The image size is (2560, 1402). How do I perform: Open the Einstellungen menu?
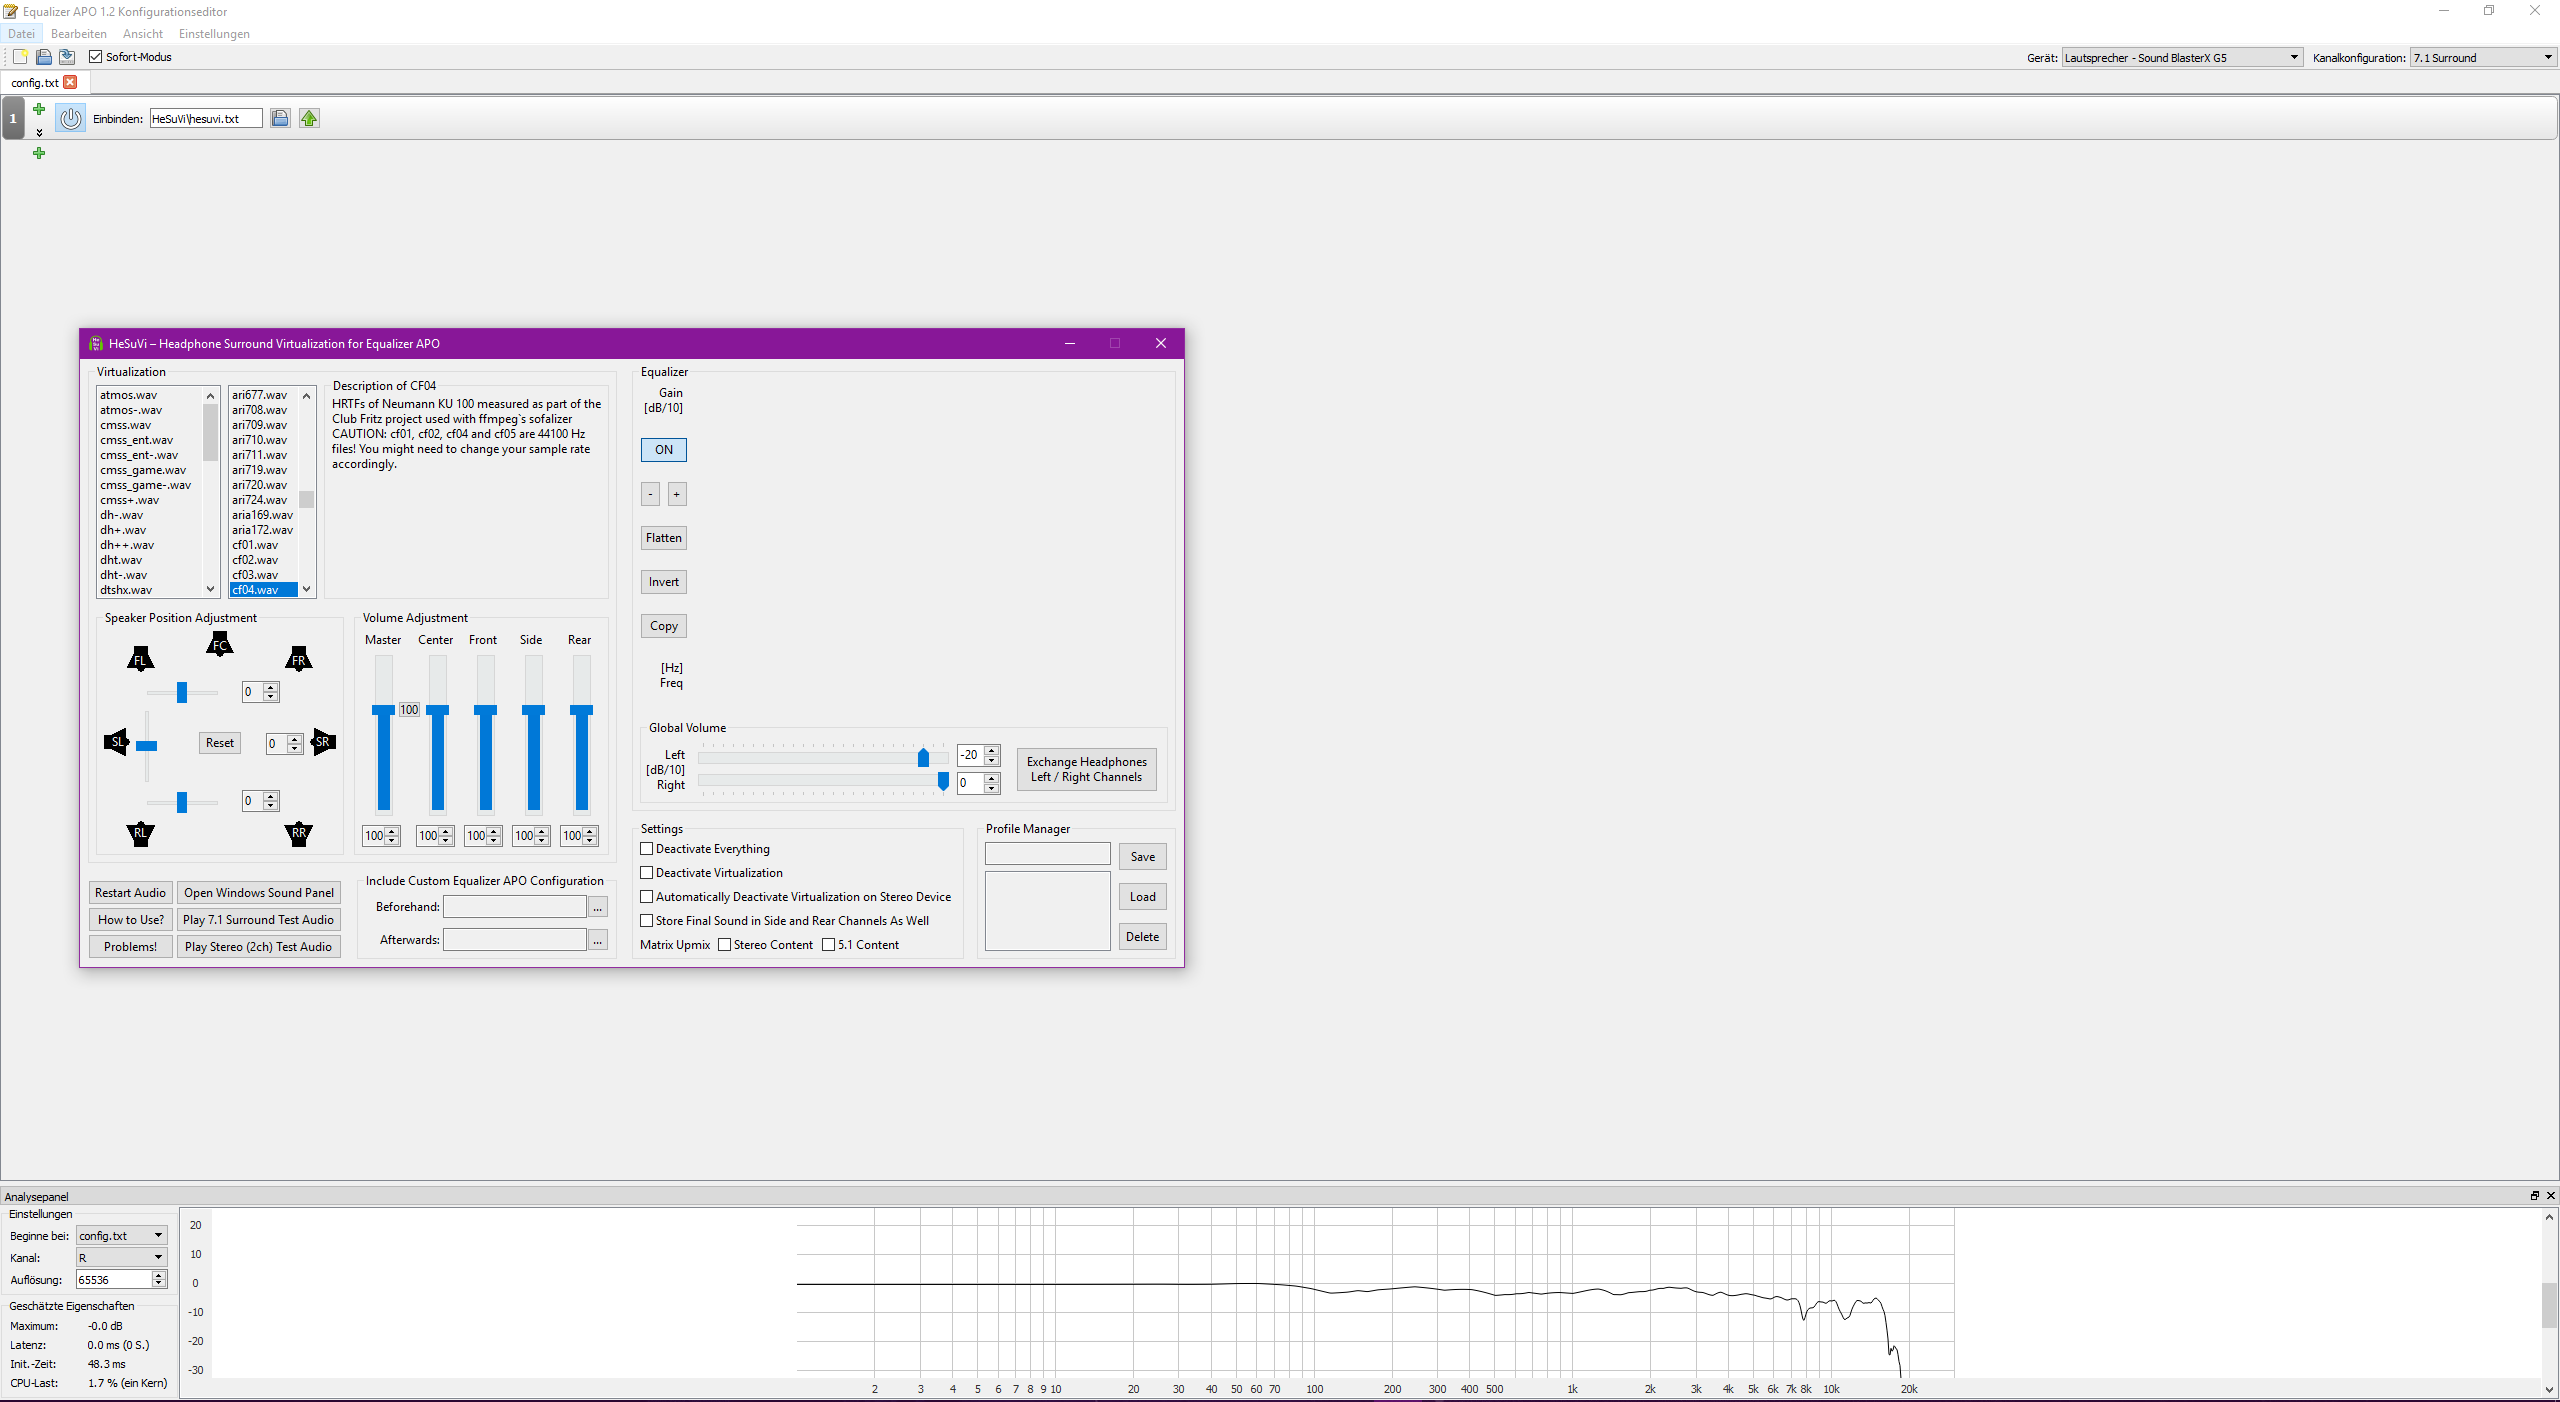[214, 34]
